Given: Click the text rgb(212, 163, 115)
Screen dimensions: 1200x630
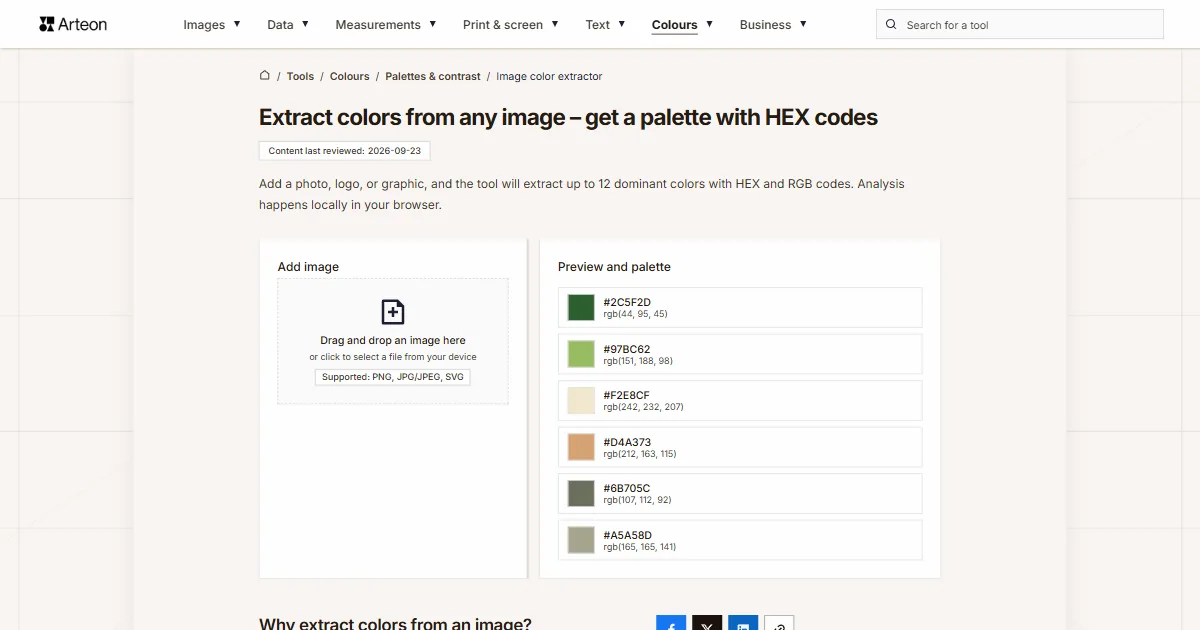Looking at the screenshot, I should (x=640, y=454).
